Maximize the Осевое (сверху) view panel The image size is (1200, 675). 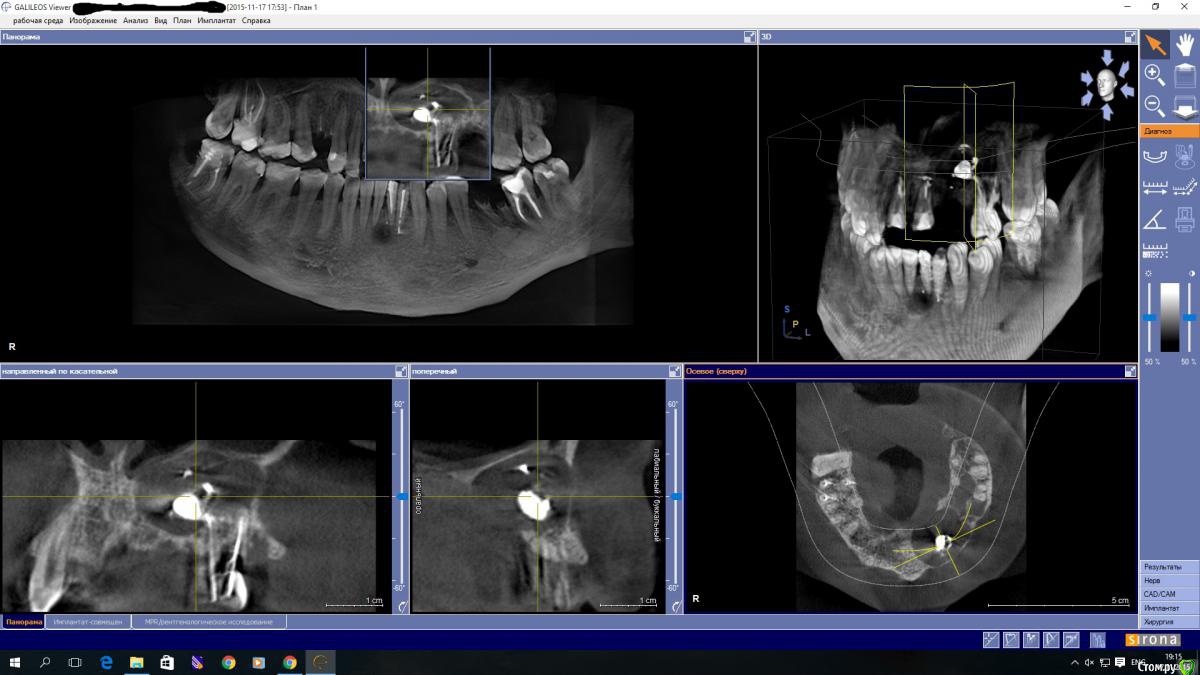1130,371
